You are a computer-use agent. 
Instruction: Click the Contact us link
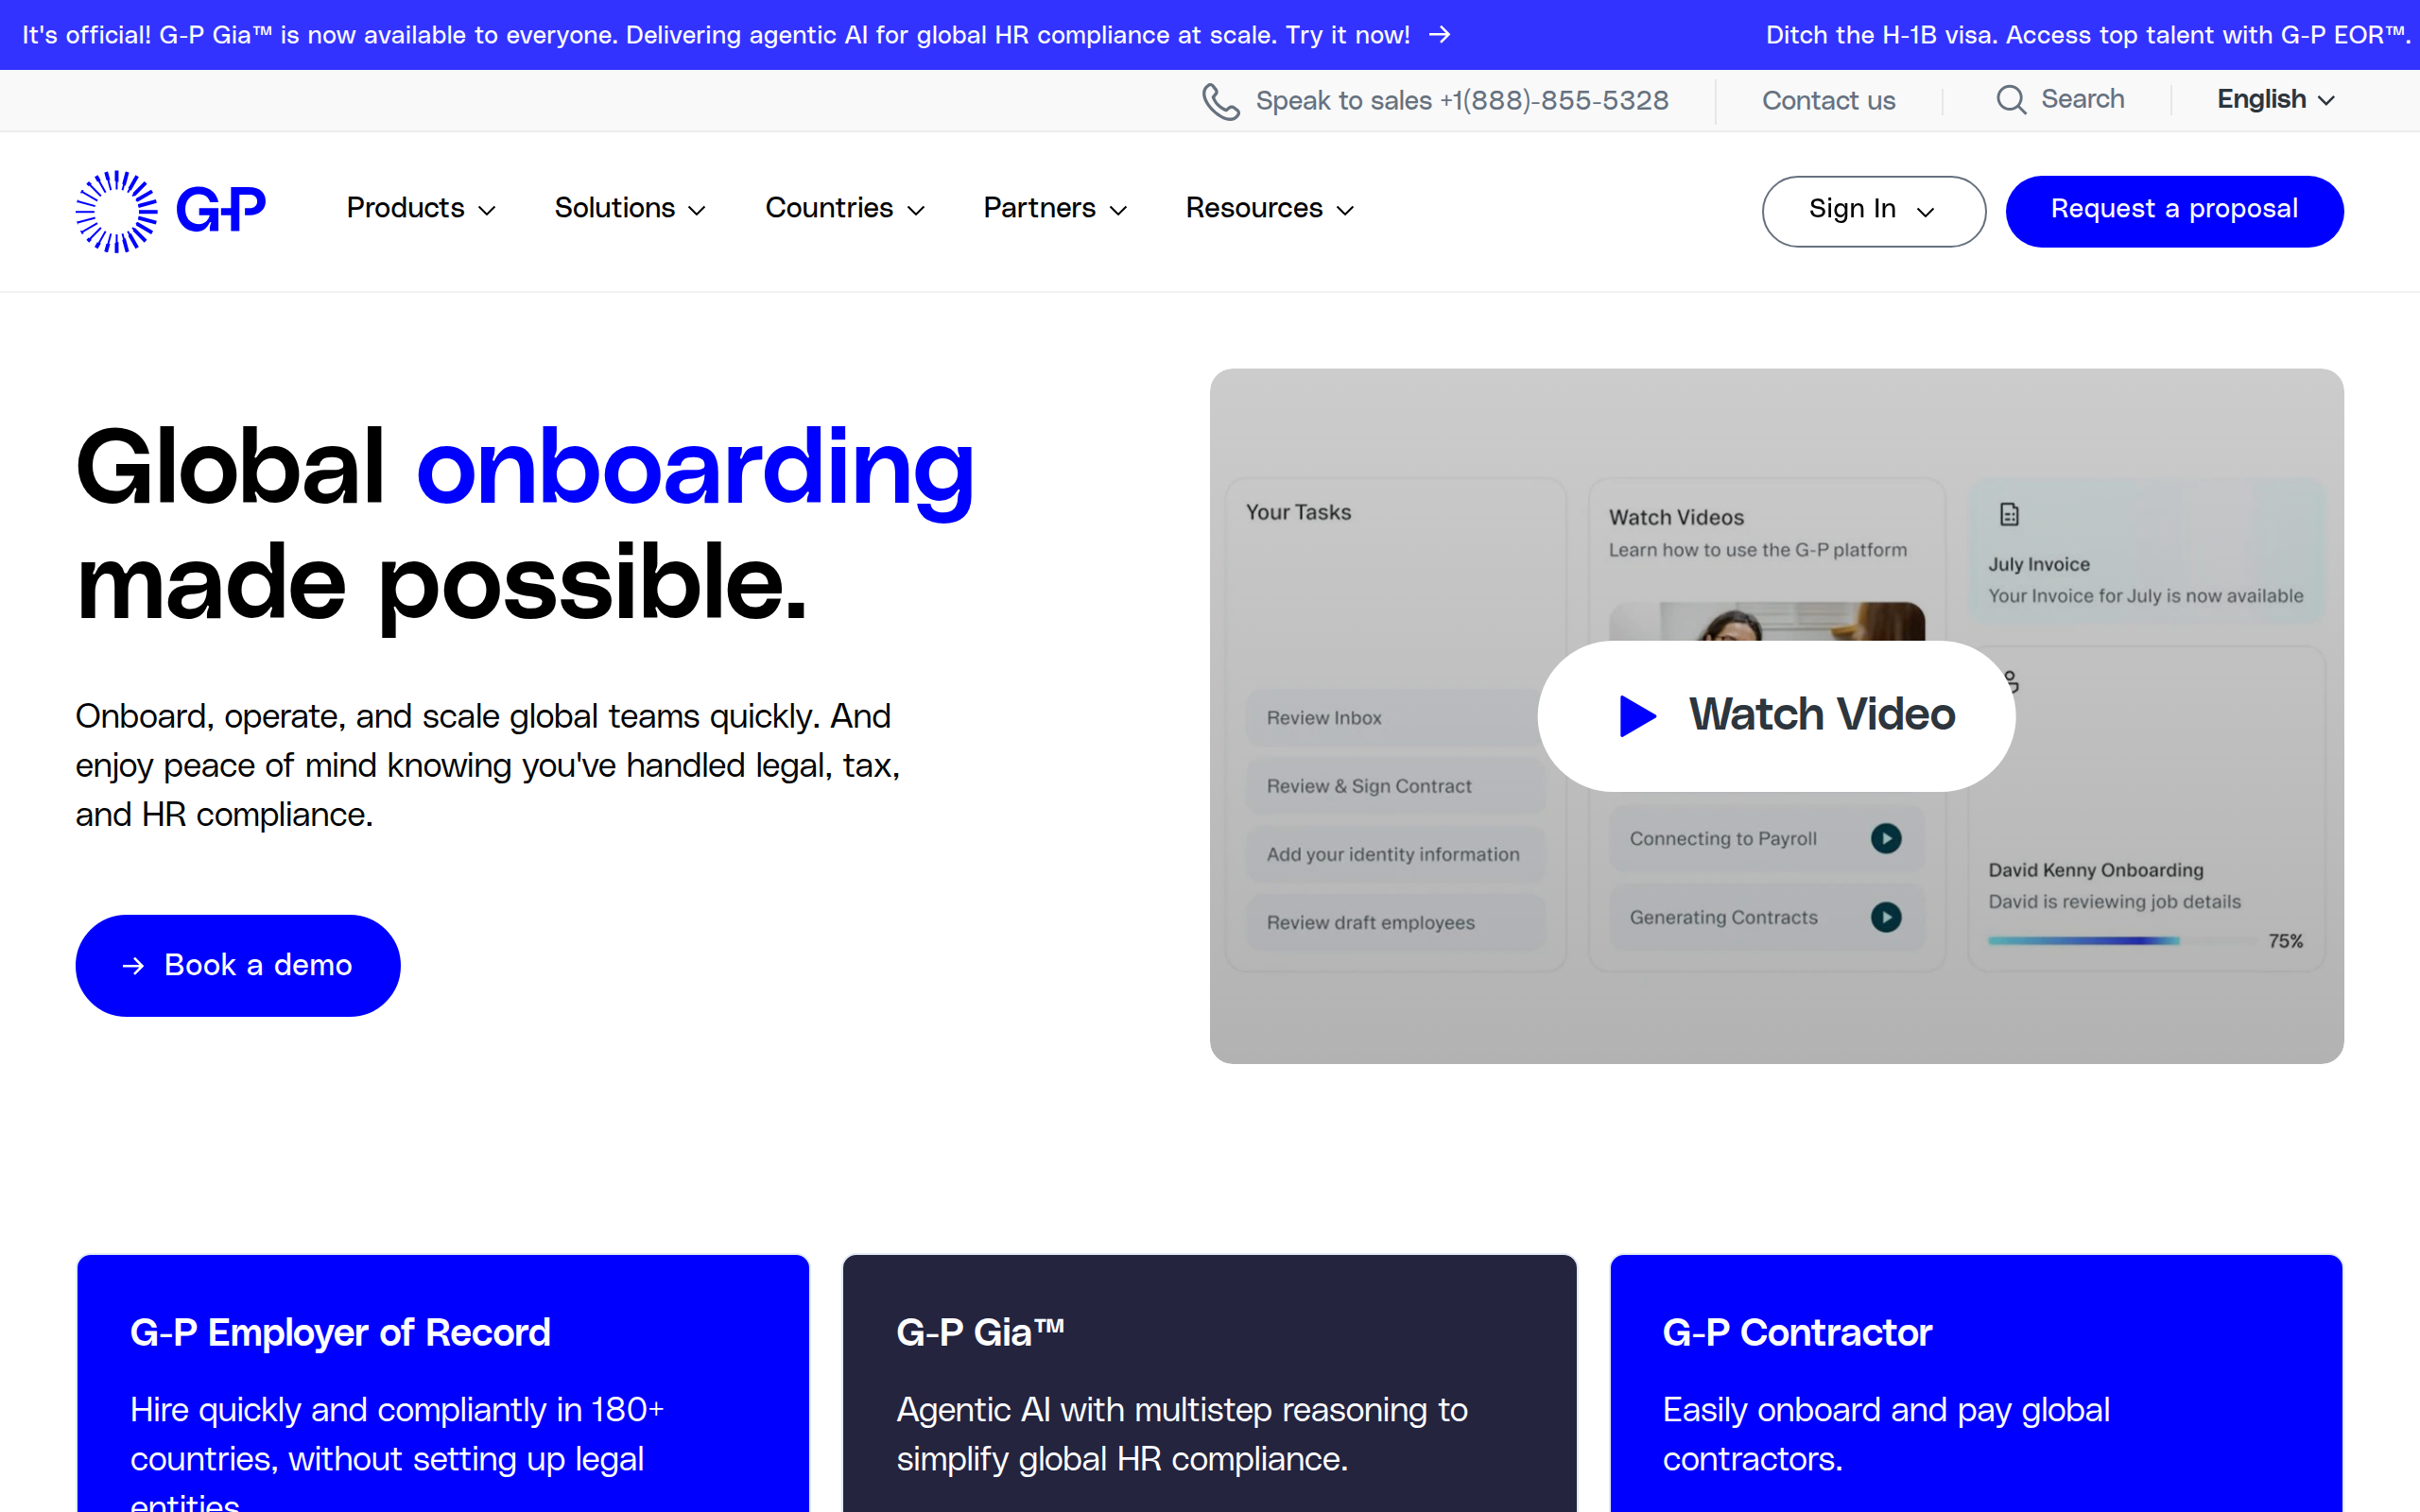pyautogui.click(x=1828, y=100)
